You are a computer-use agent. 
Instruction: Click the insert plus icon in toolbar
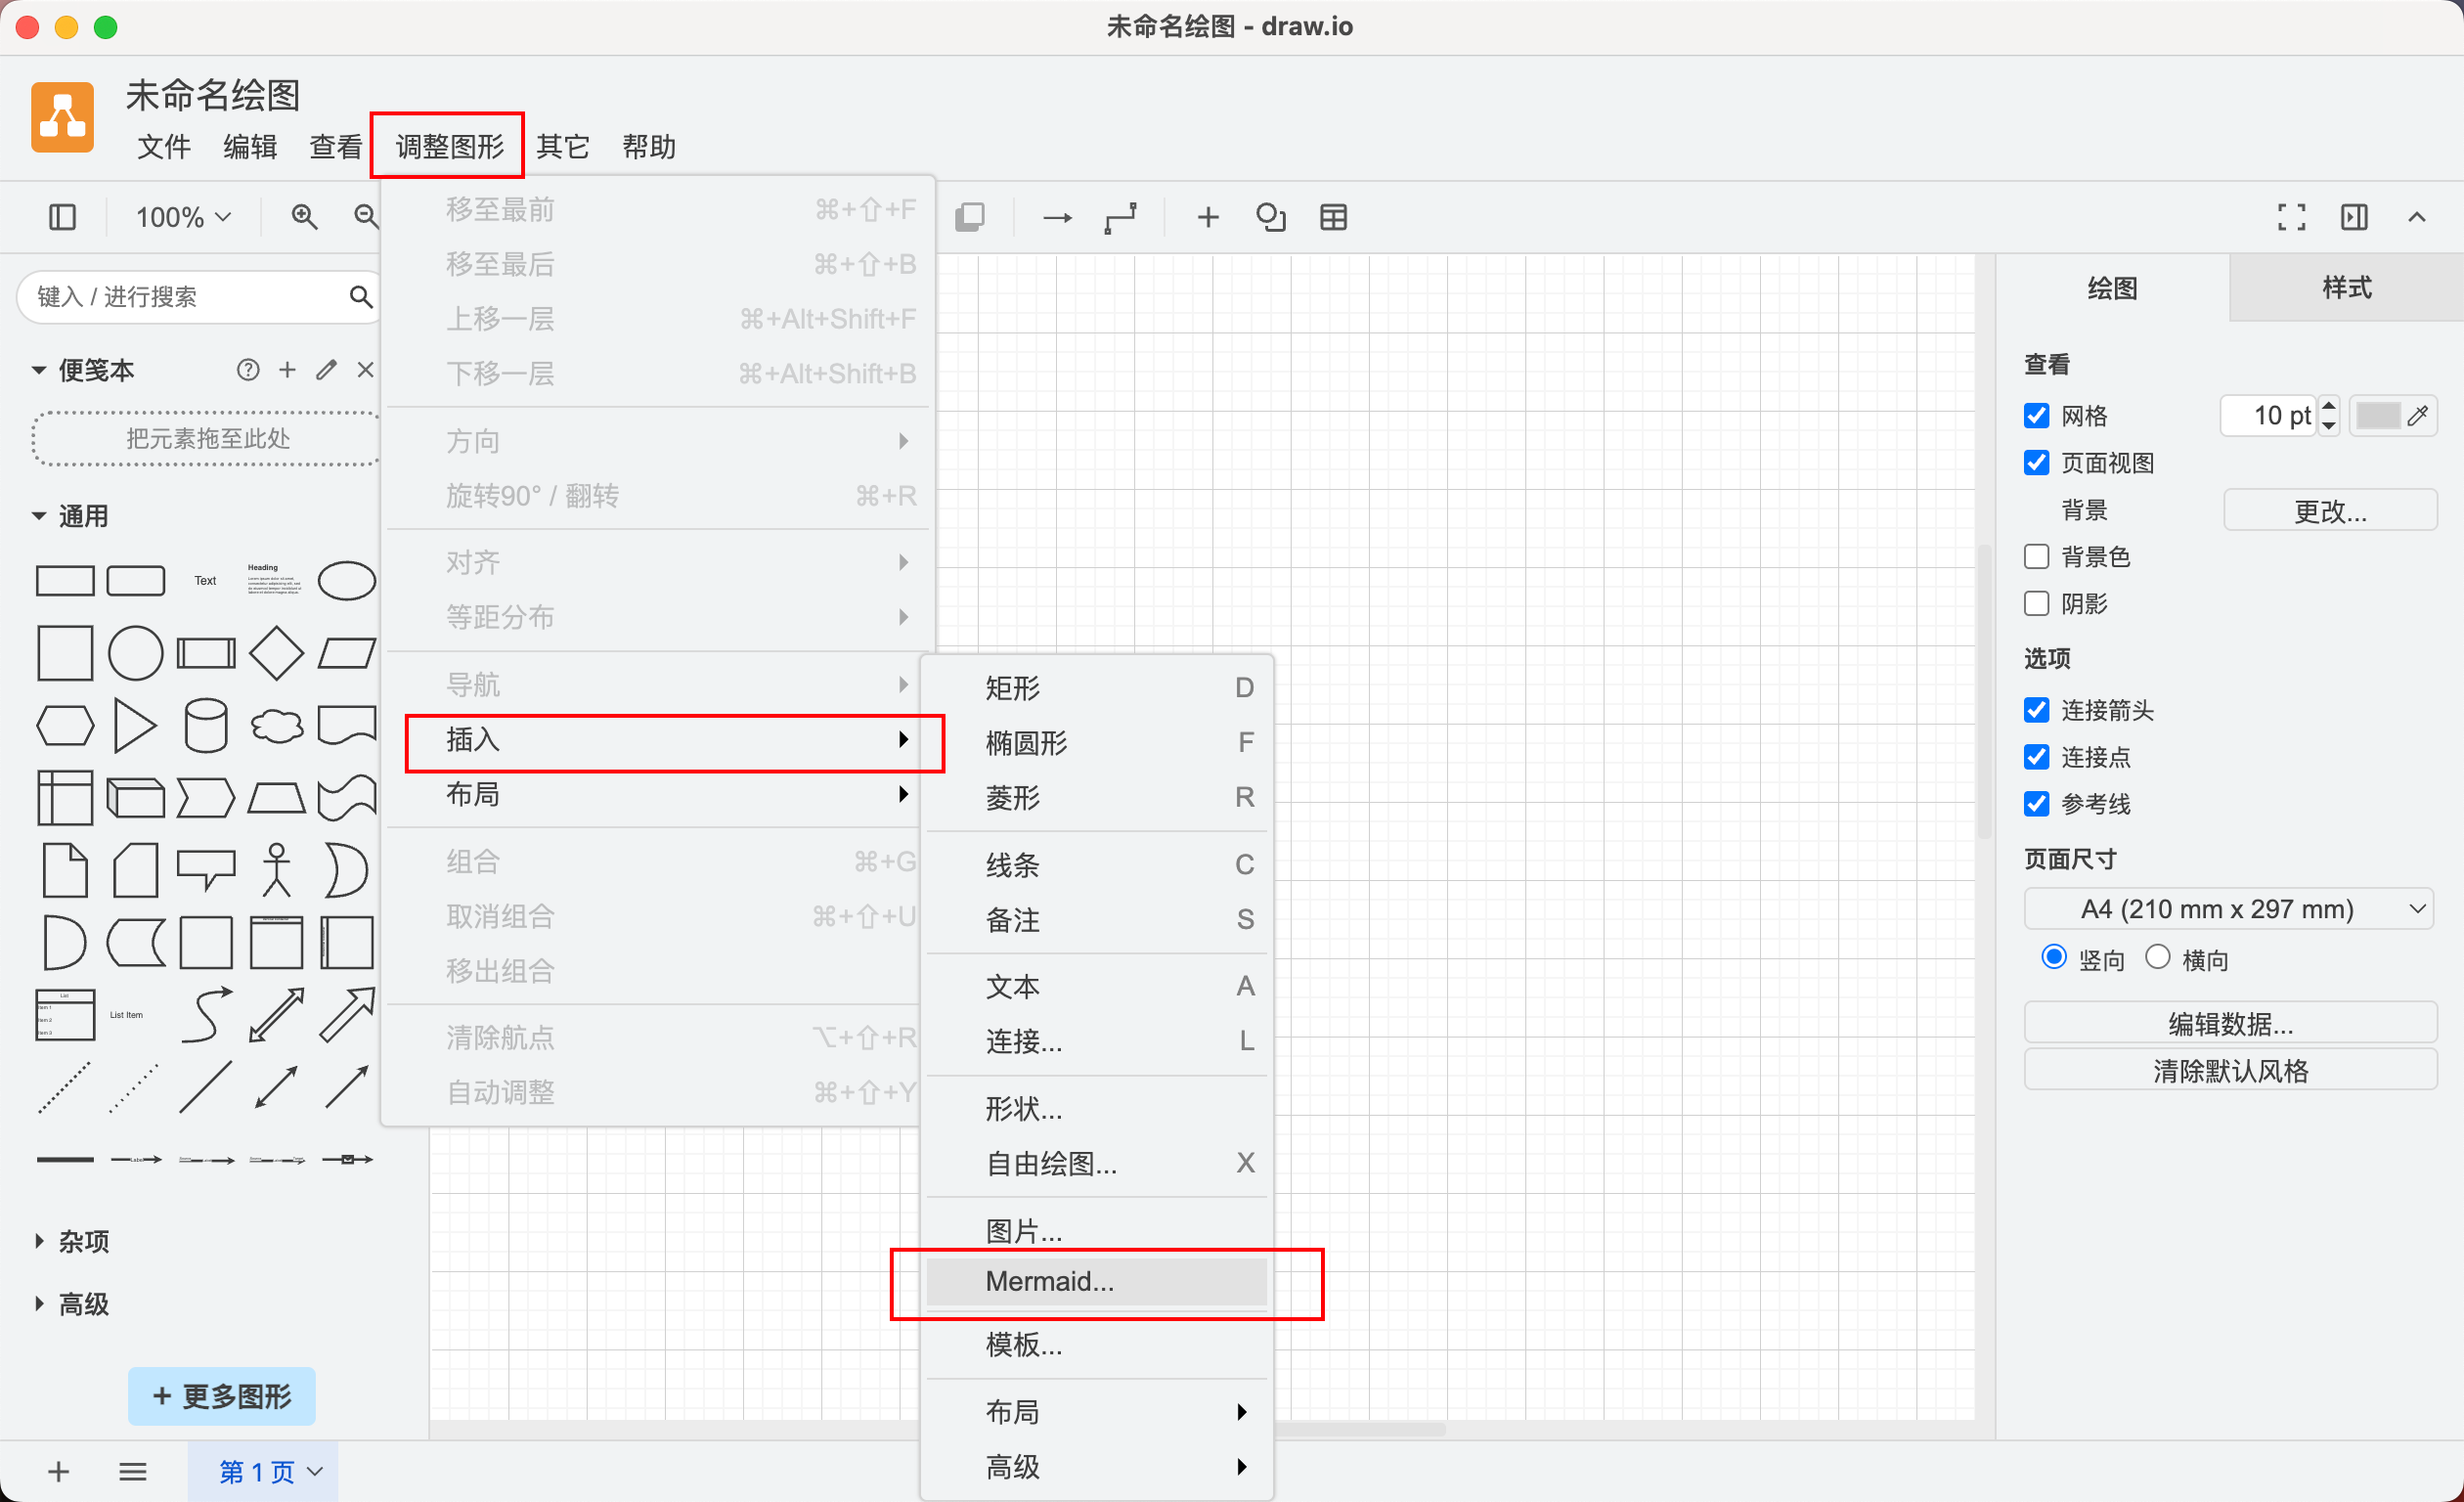[x=1207, y=217]
